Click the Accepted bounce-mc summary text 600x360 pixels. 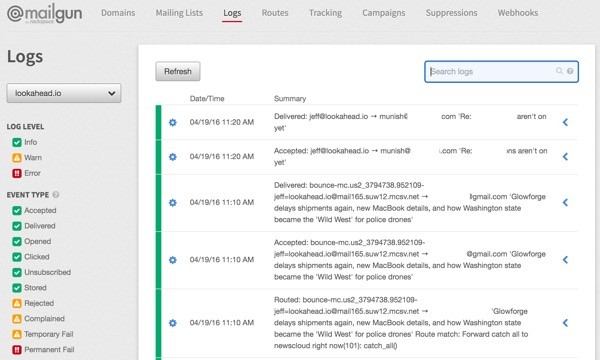click(x=409, y=260)
